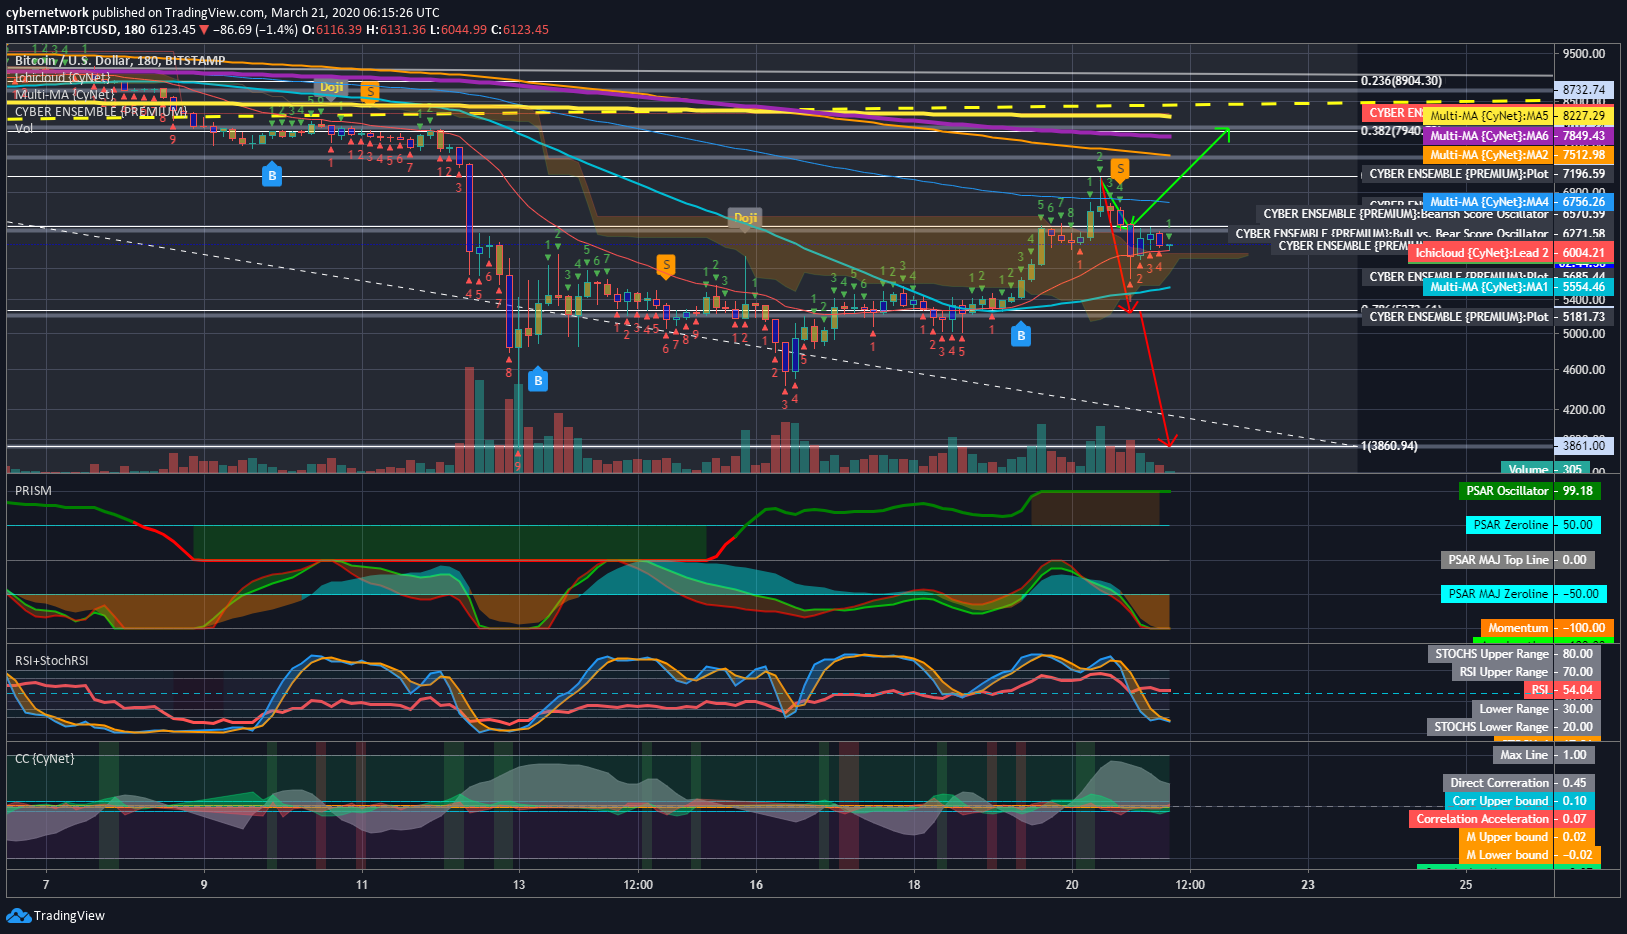The width and height of the screenshot is (1627, 934).
Task: Click the Direct Correration 0.45 label
Action: point(1519,783)
